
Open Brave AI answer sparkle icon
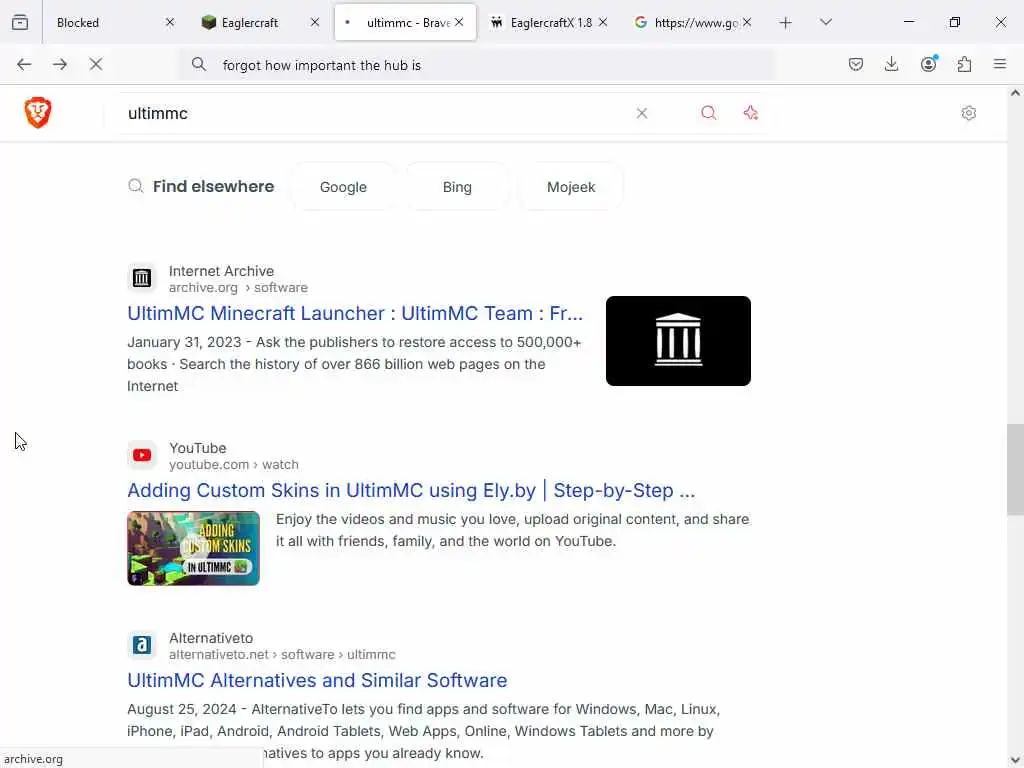[x=751, y=113]
